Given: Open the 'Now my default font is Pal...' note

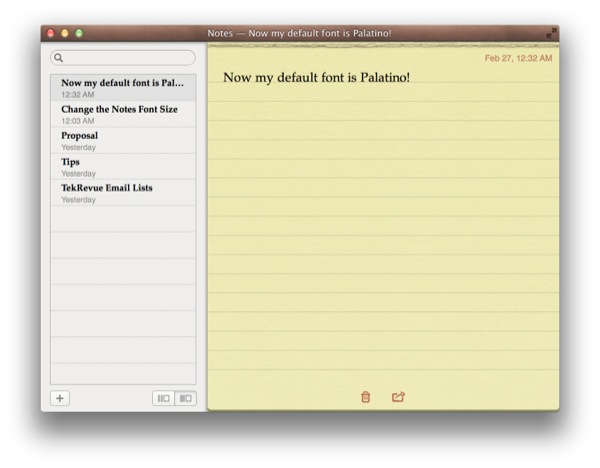Looking at the screenshot, I should pyautogui.click(x=123, y=88).
